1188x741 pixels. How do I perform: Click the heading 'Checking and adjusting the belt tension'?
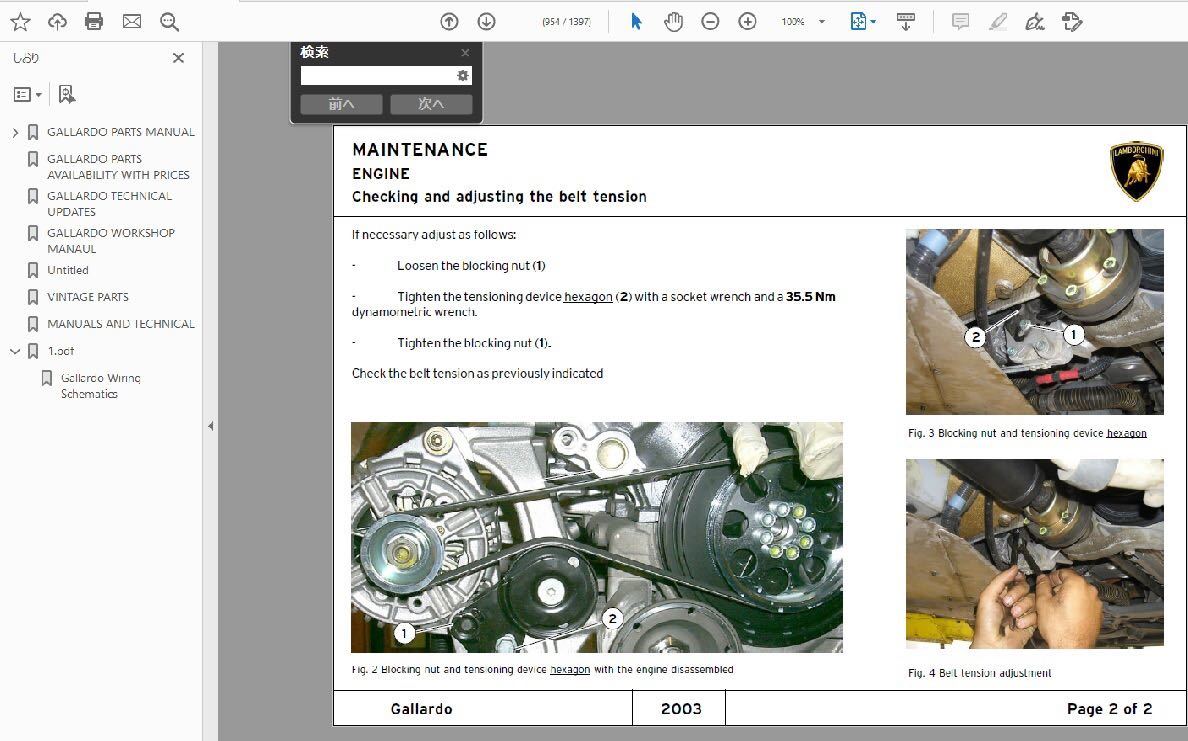(x=499, y=197)
